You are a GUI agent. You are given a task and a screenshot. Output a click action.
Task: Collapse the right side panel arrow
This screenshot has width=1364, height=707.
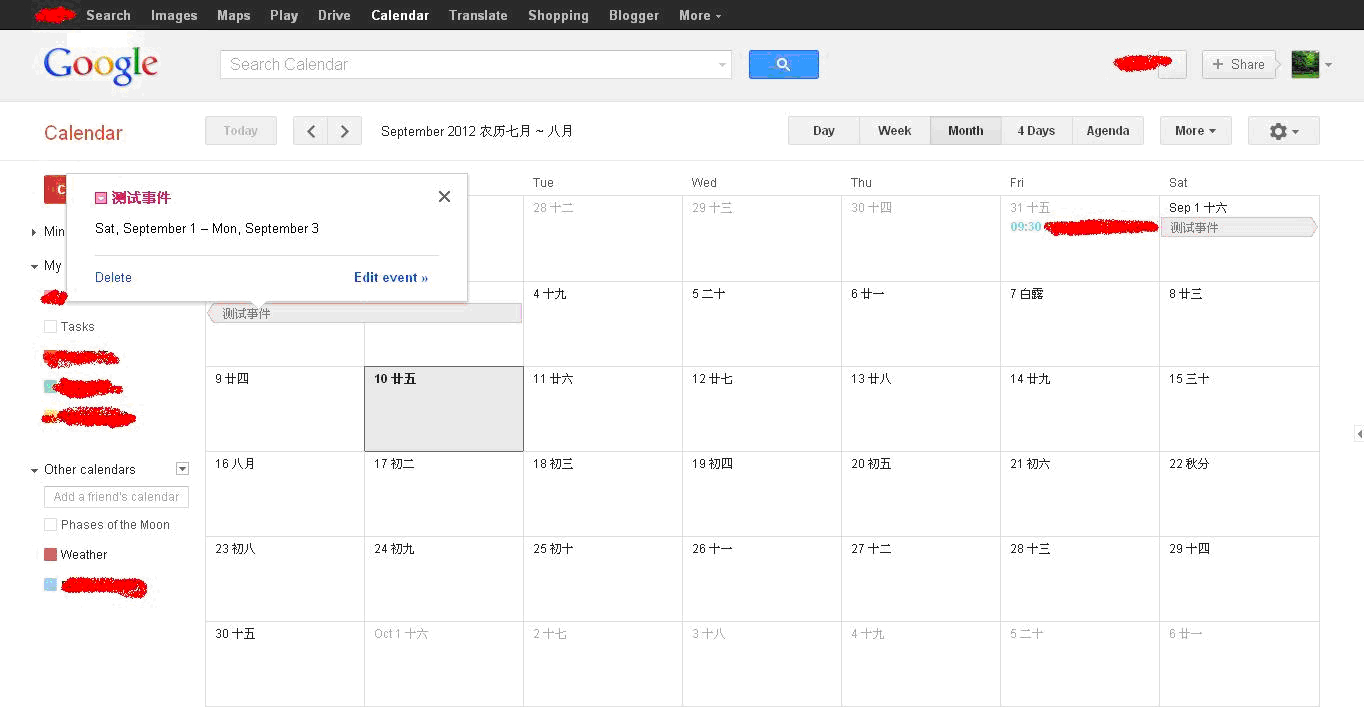(1358, 433)
